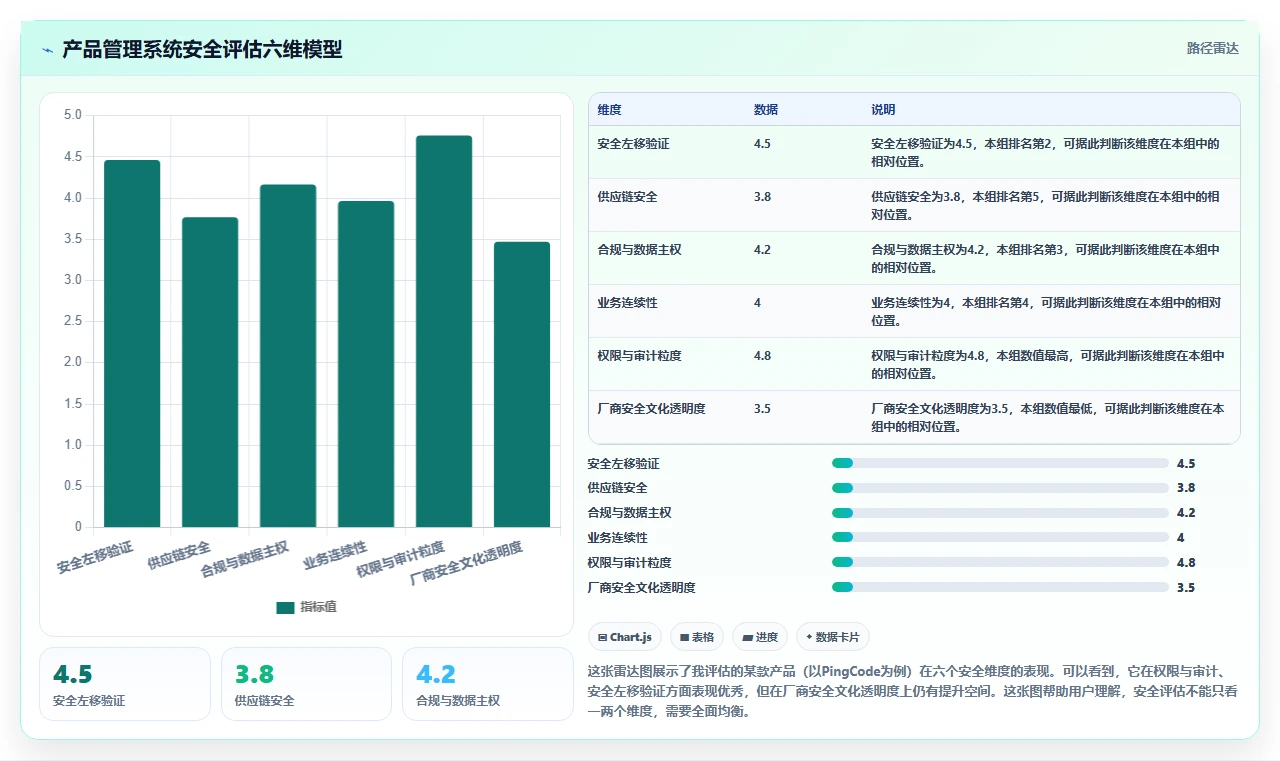
Task: Toggle the 指标值 legend color box
Action: click(x=285, y=607)
